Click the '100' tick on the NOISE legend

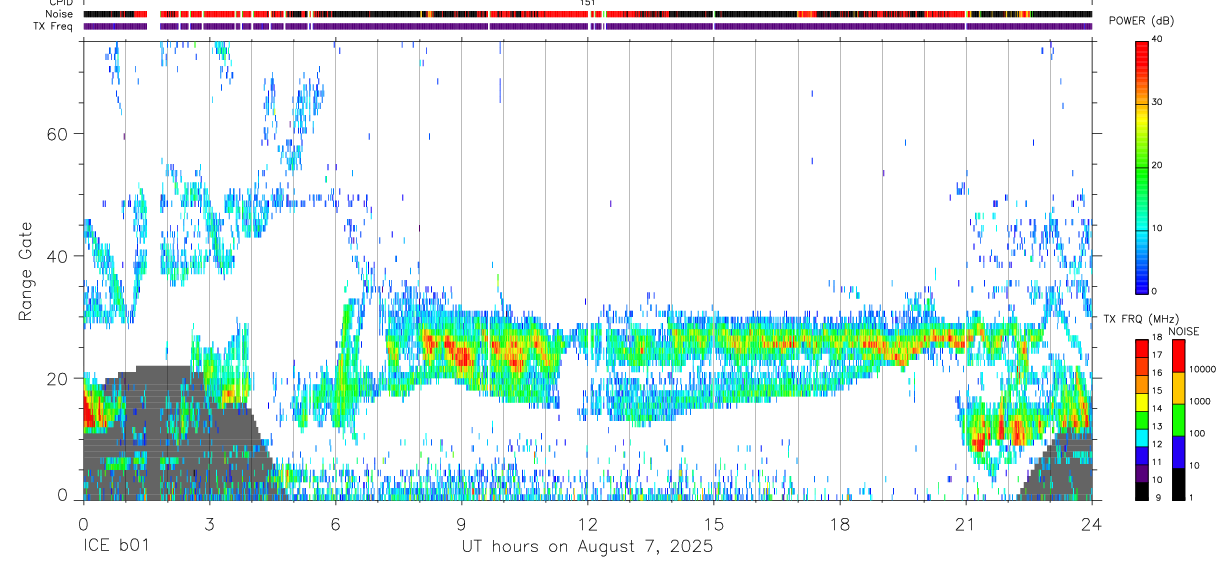pos(1197,434)
